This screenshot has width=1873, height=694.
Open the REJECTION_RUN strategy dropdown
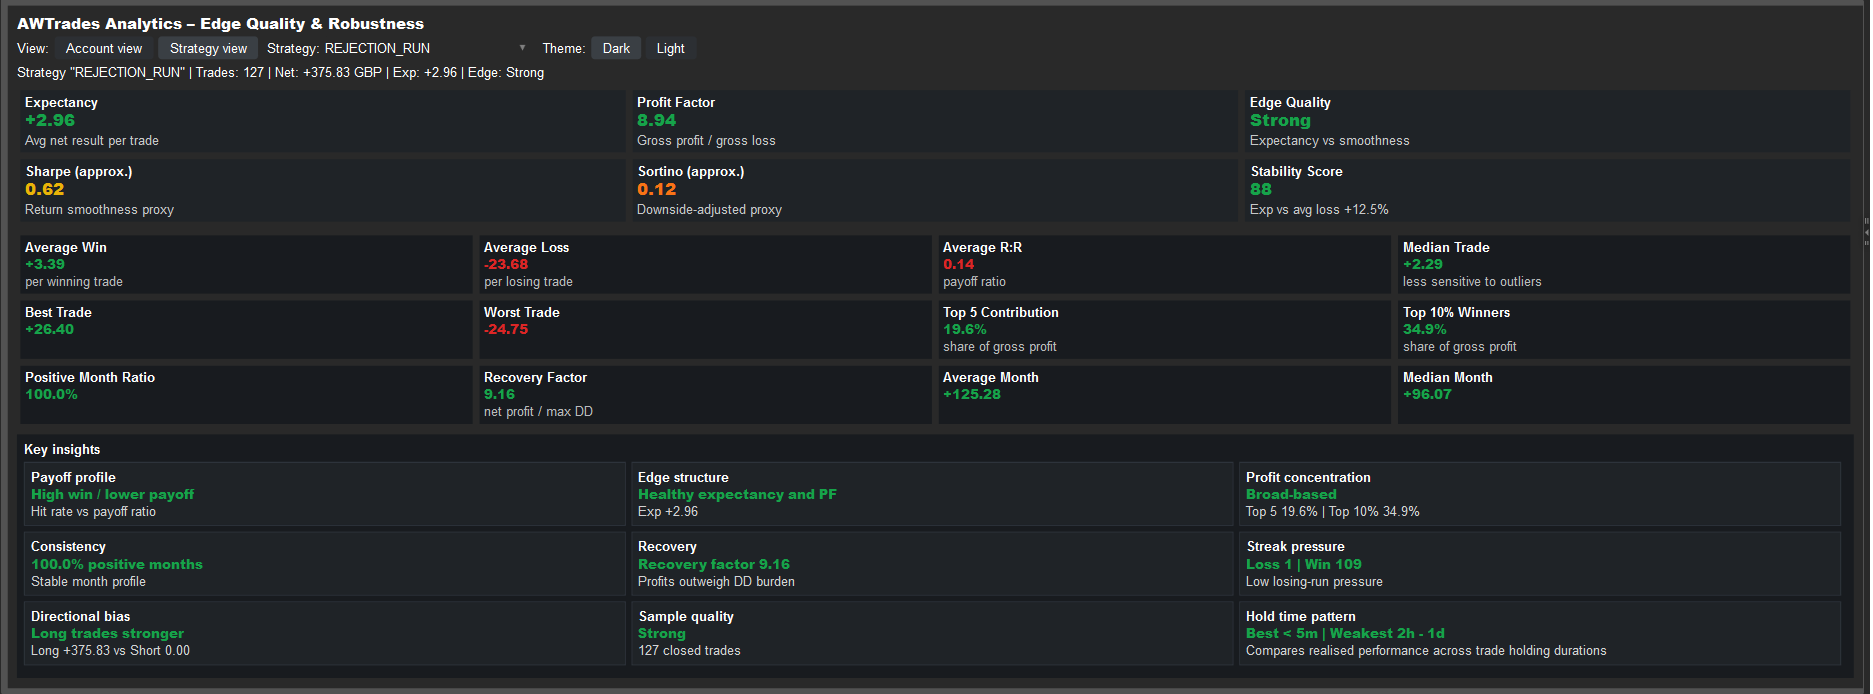click(x=425, y=48)
